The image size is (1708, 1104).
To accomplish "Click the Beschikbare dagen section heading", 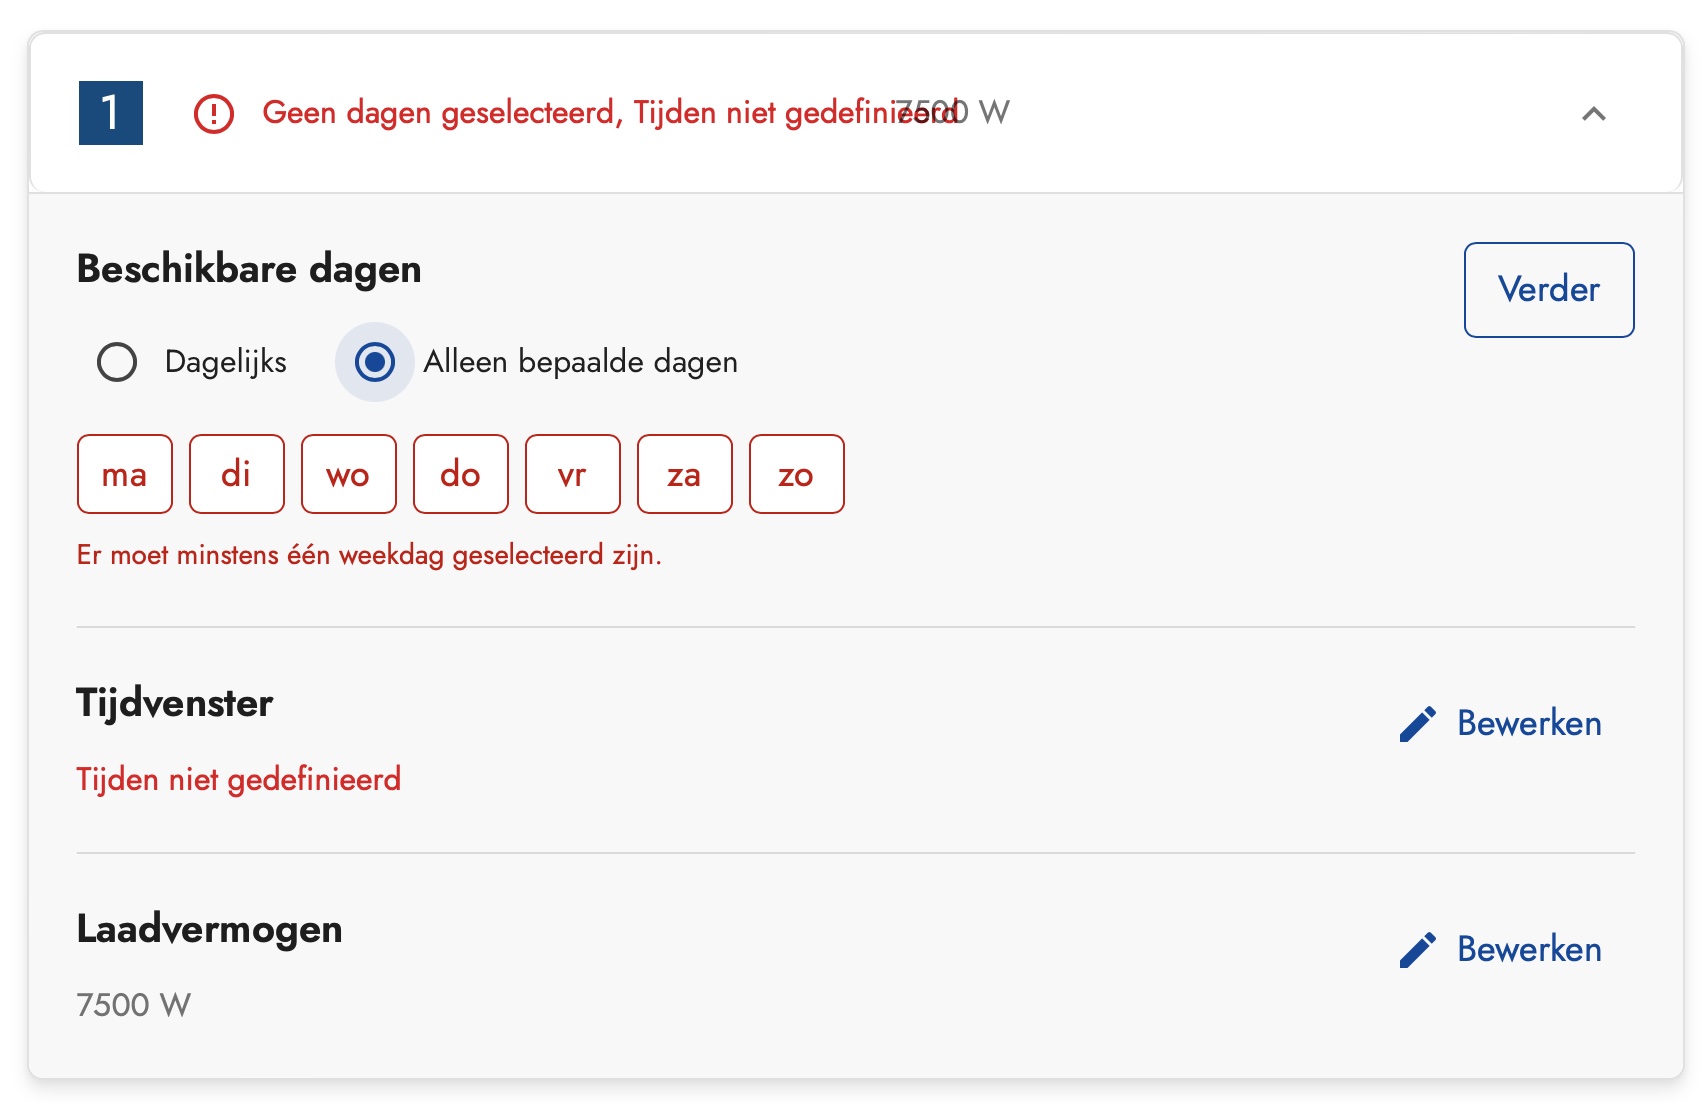I will tap(248, 269).
